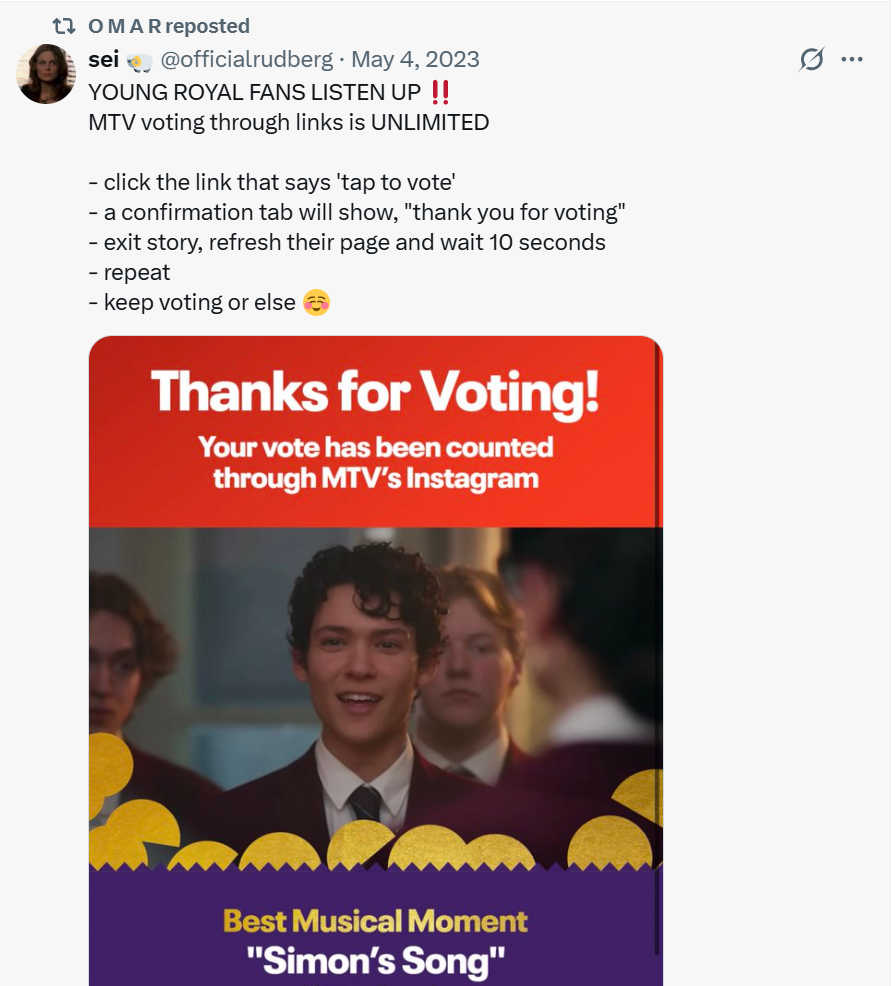Select the "MTV voting through links is UNLIMITED" line
The width and height of the screenshot is (895, 986).
coord(289,123)
